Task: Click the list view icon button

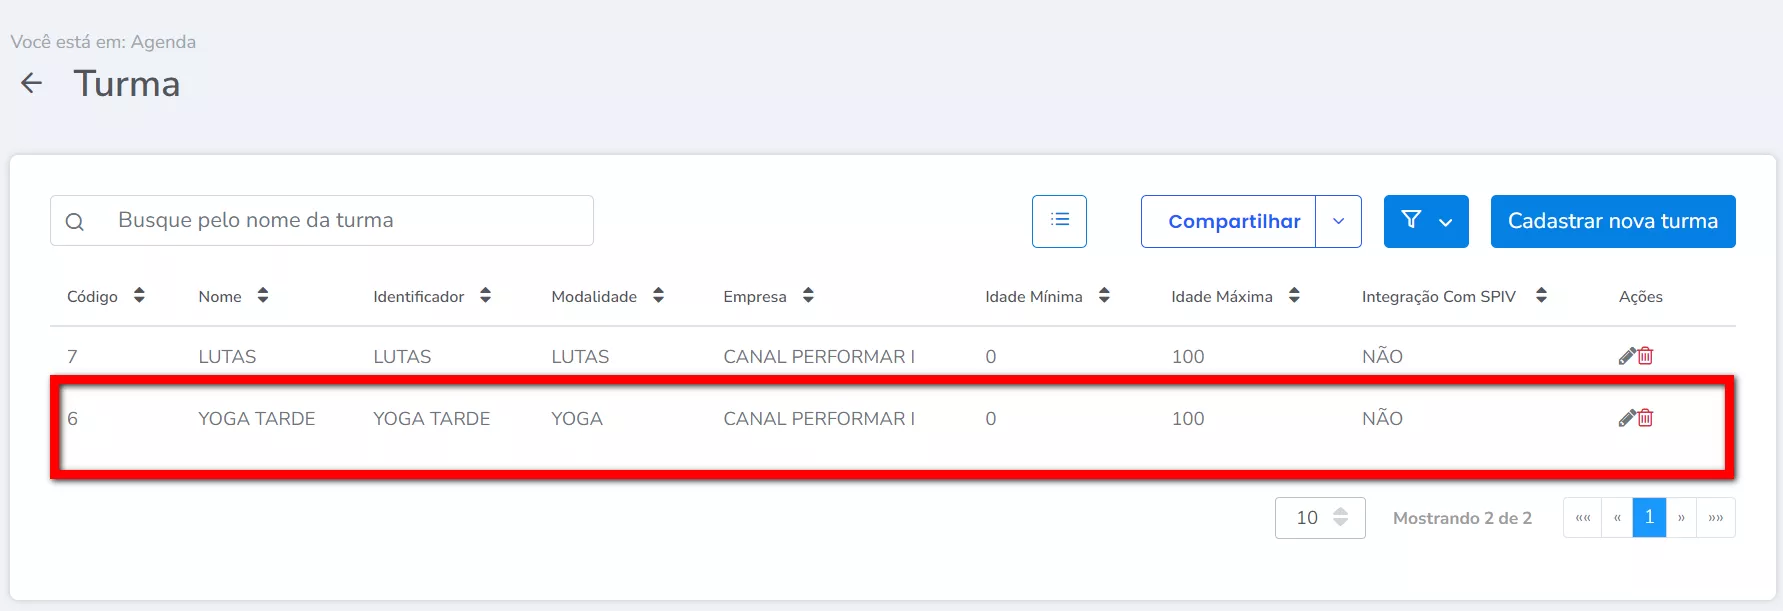Action: 1059,221
